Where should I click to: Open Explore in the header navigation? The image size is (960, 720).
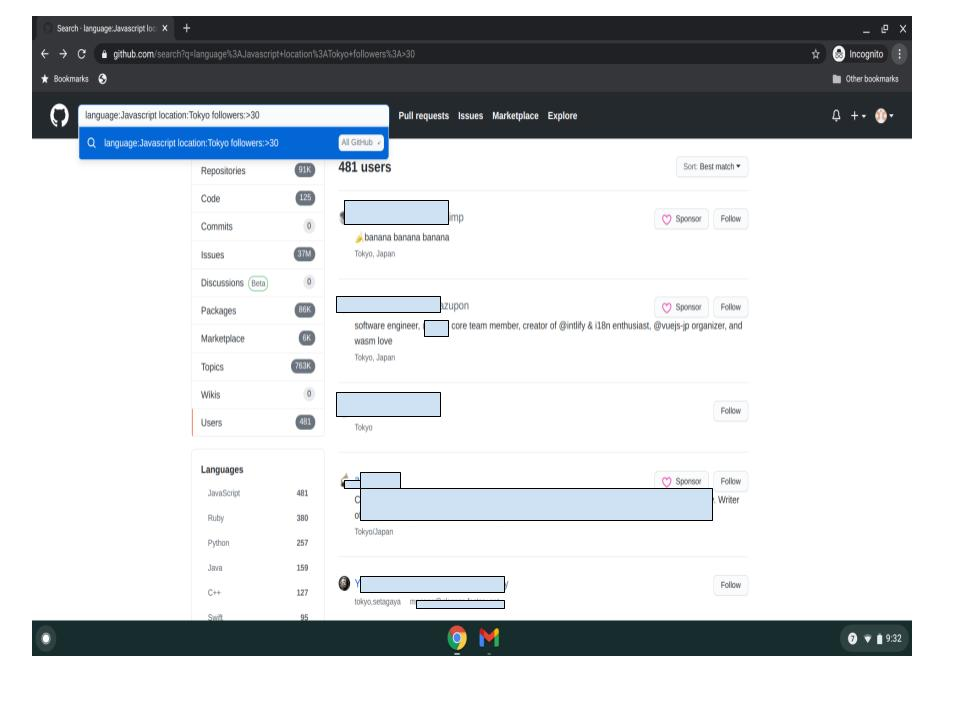(562, 116)
